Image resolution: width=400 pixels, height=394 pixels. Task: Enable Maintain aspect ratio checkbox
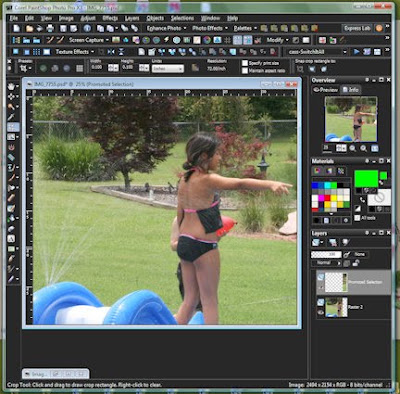coord(245,71)
